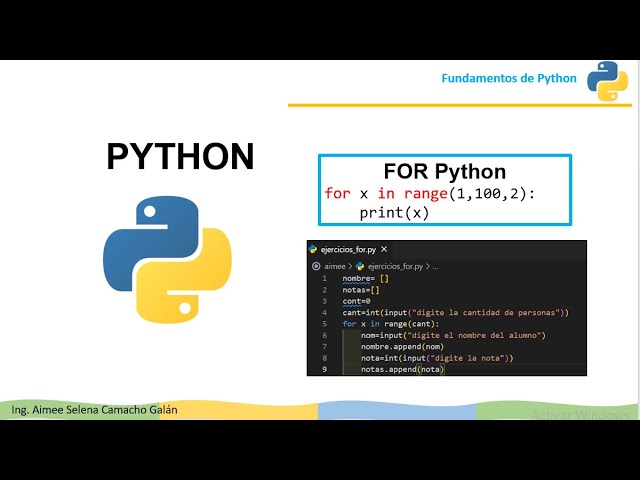Close the ejercicios_for.py tab
The width and height of the screenshot is (640, 480).
pos(384,249)
